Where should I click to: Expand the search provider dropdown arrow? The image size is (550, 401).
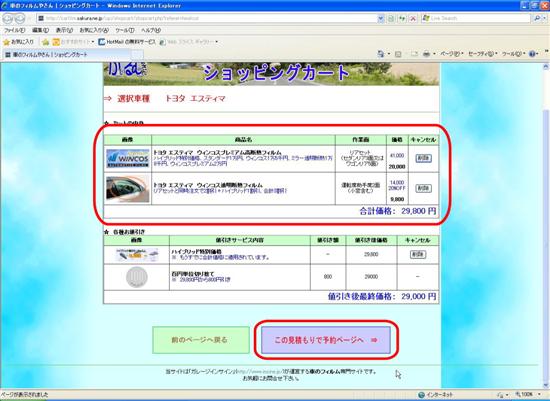tap(545, 18)
